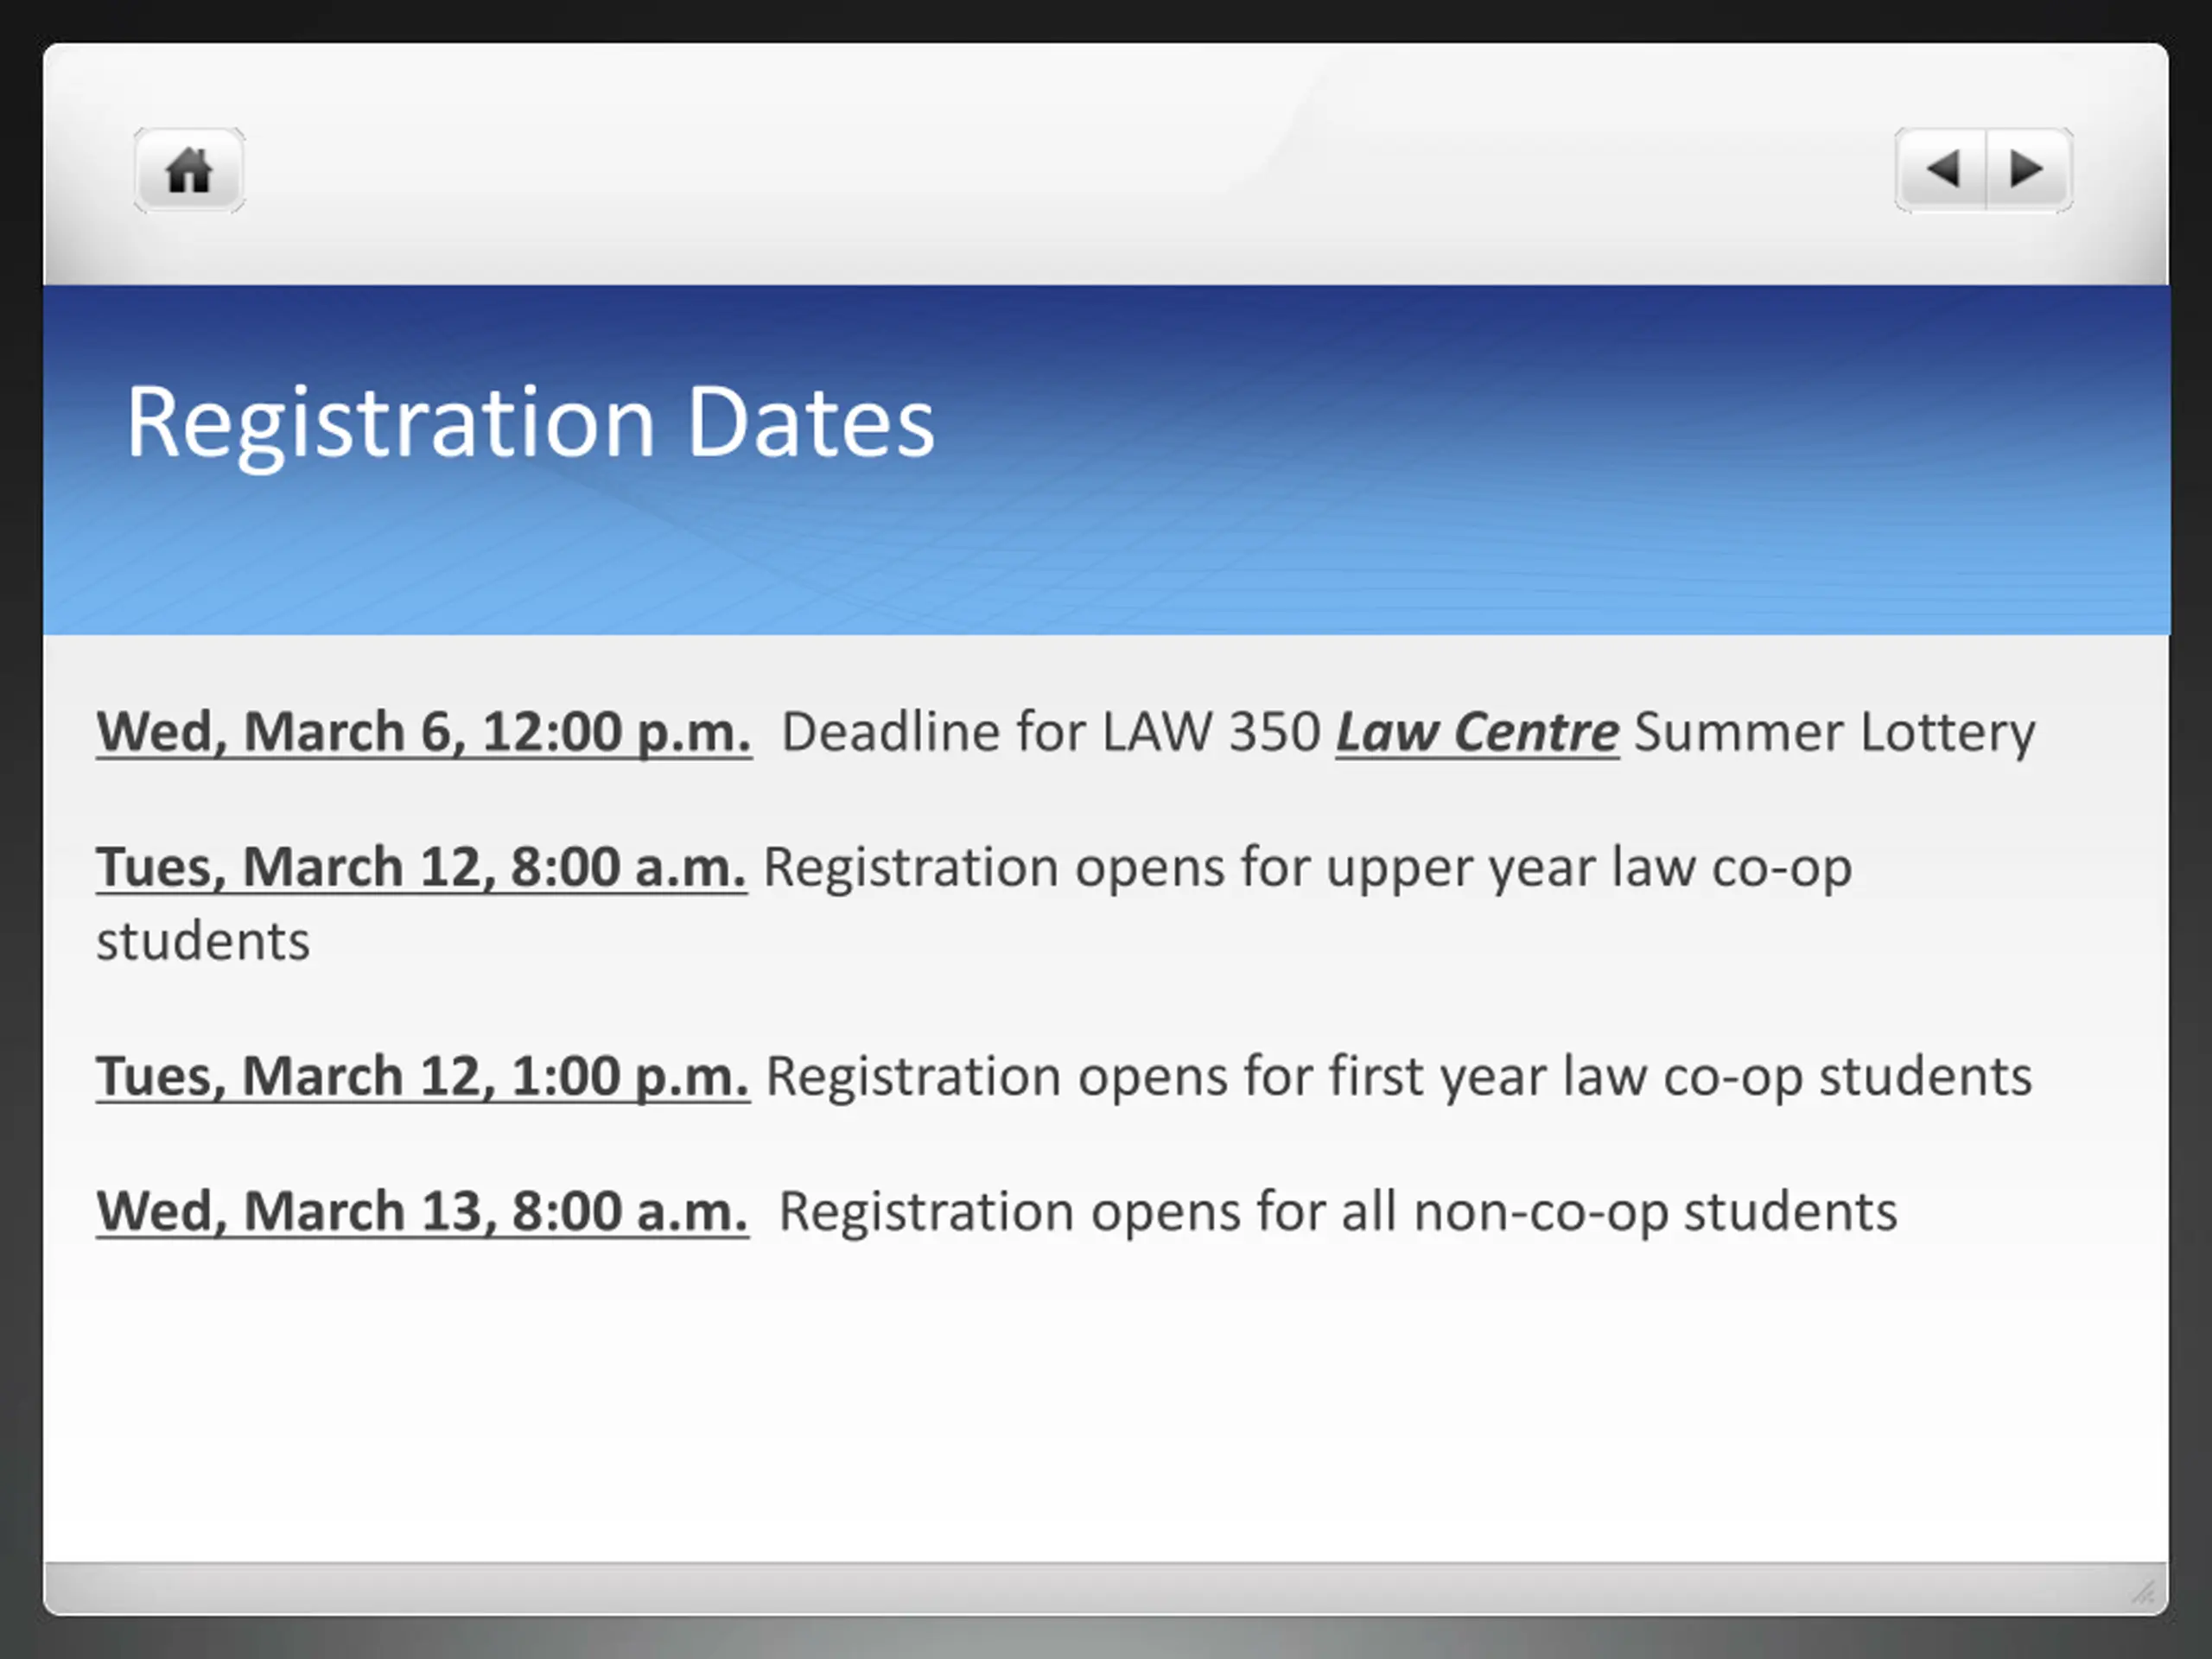Click the Home icon button
Image resolution: width=2212 pixels, height=1659 pixels.
tap(189, 170)
